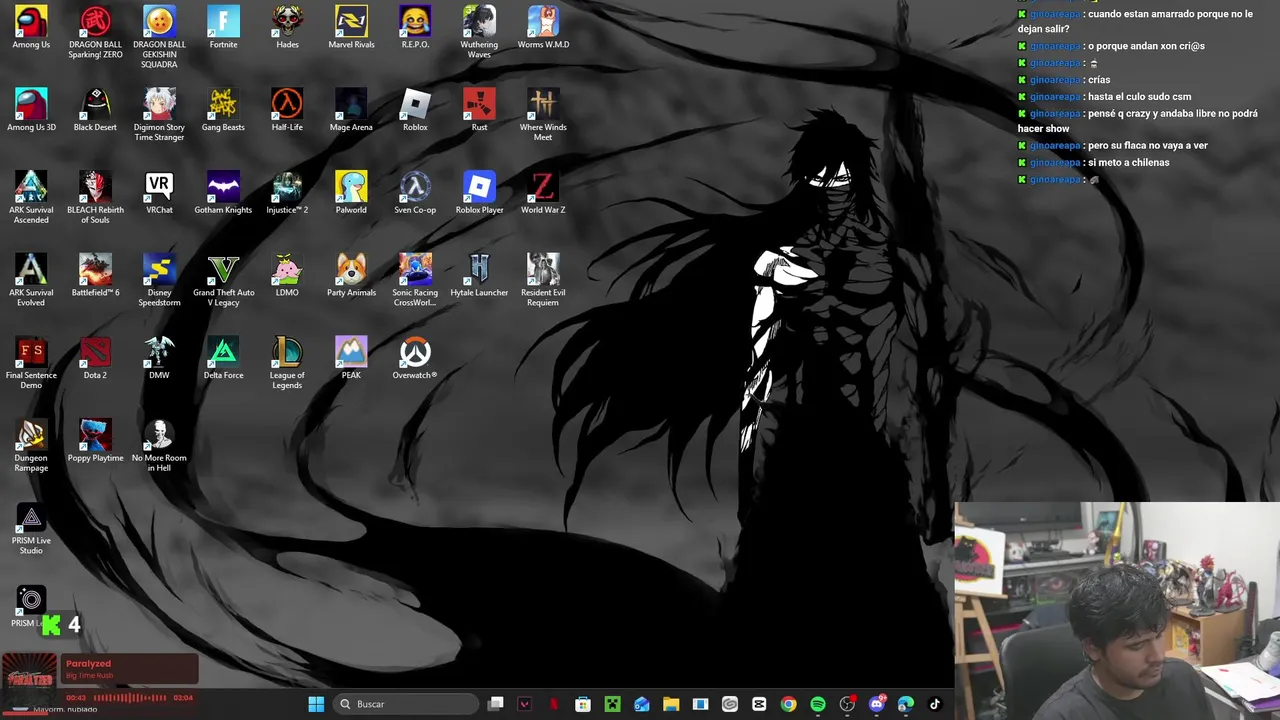Image resolution: width=1280 pixels, height=720 pixels.
Task: Select the Sven Co-op icon
Action: coord(415,193)
